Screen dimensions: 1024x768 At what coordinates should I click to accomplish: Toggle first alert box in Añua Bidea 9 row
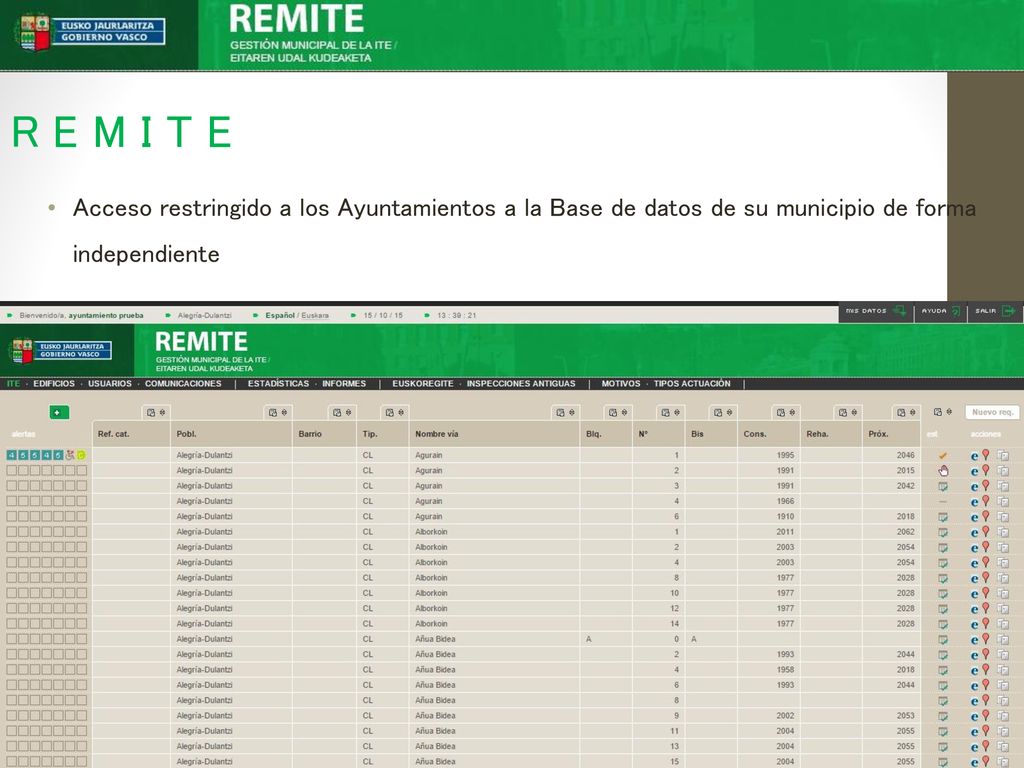click(x=11, y=716)
